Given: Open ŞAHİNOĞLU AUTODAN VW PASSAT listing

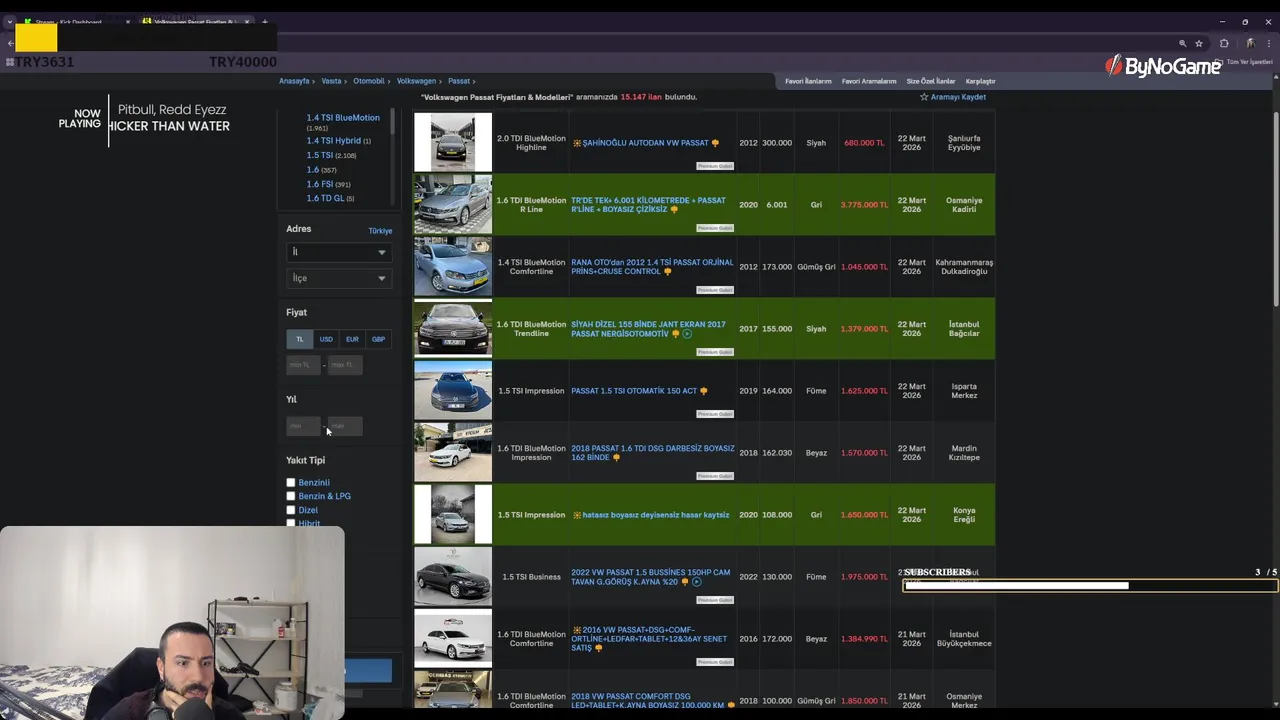Looking at the screenshot, I should tap(645, 143).
